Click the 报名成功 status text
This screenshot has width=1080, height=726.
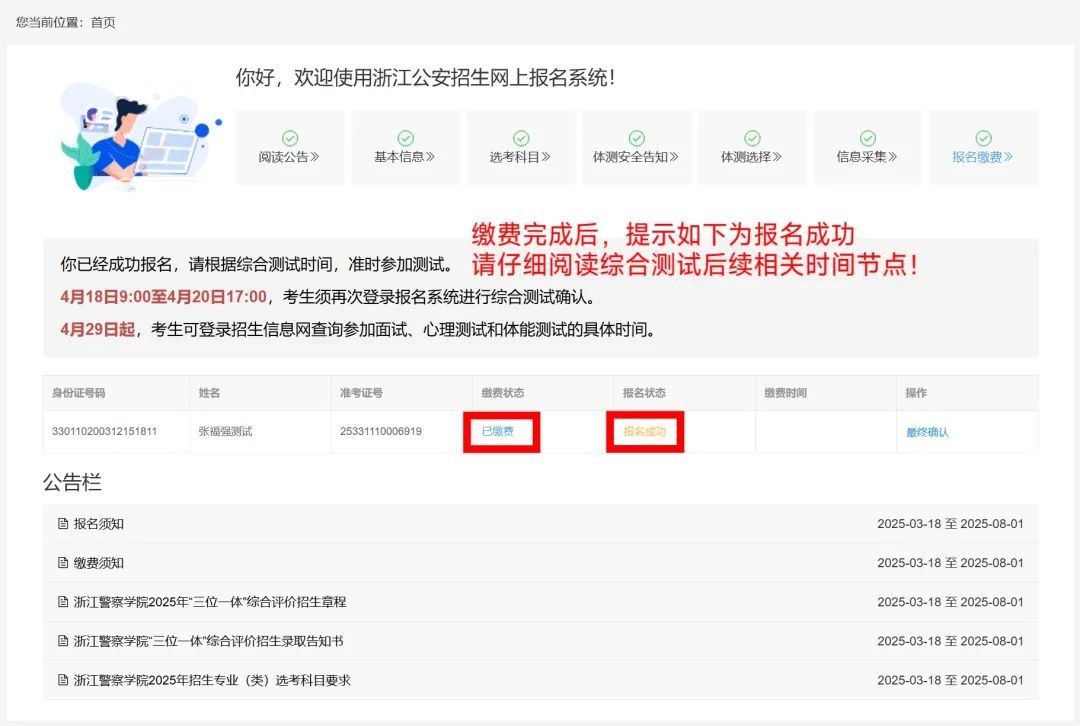tap(645, 431)
